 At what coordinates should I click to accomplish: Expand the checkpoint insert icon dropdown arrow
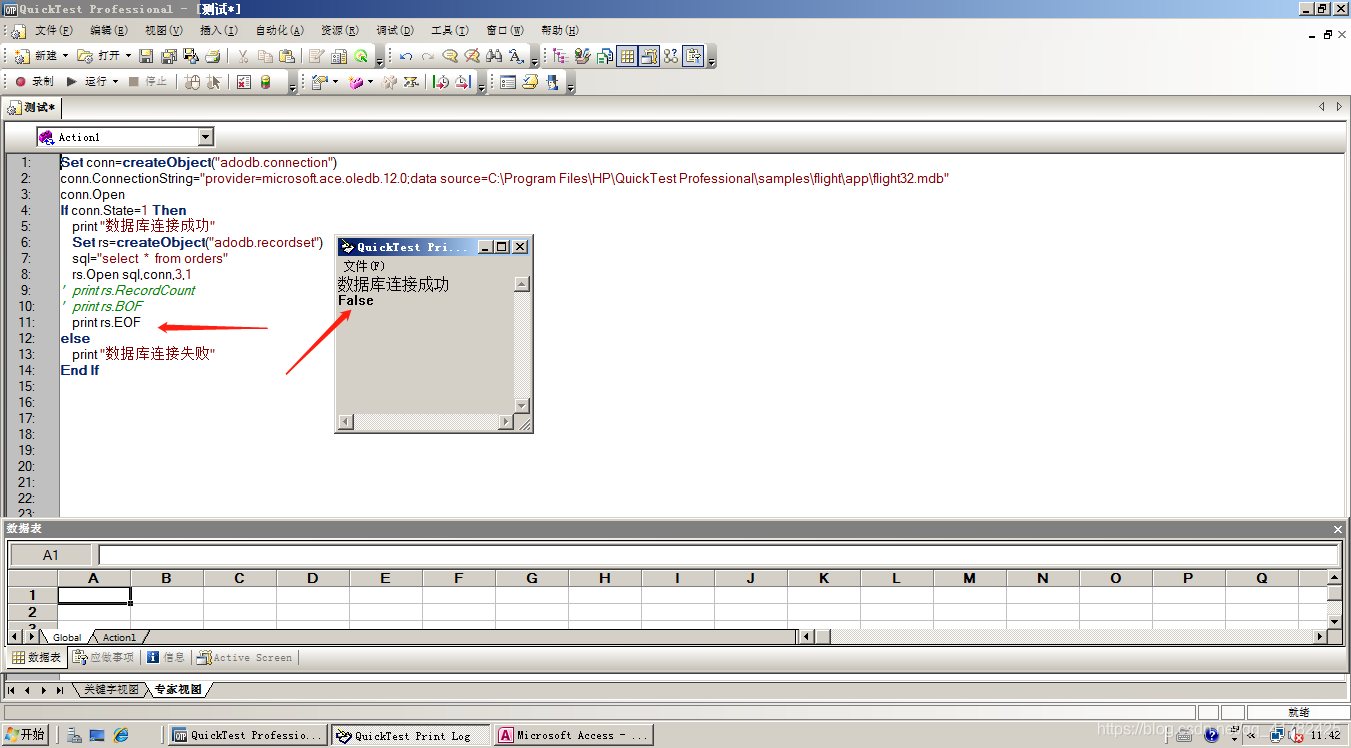click(x=335, y=82)
